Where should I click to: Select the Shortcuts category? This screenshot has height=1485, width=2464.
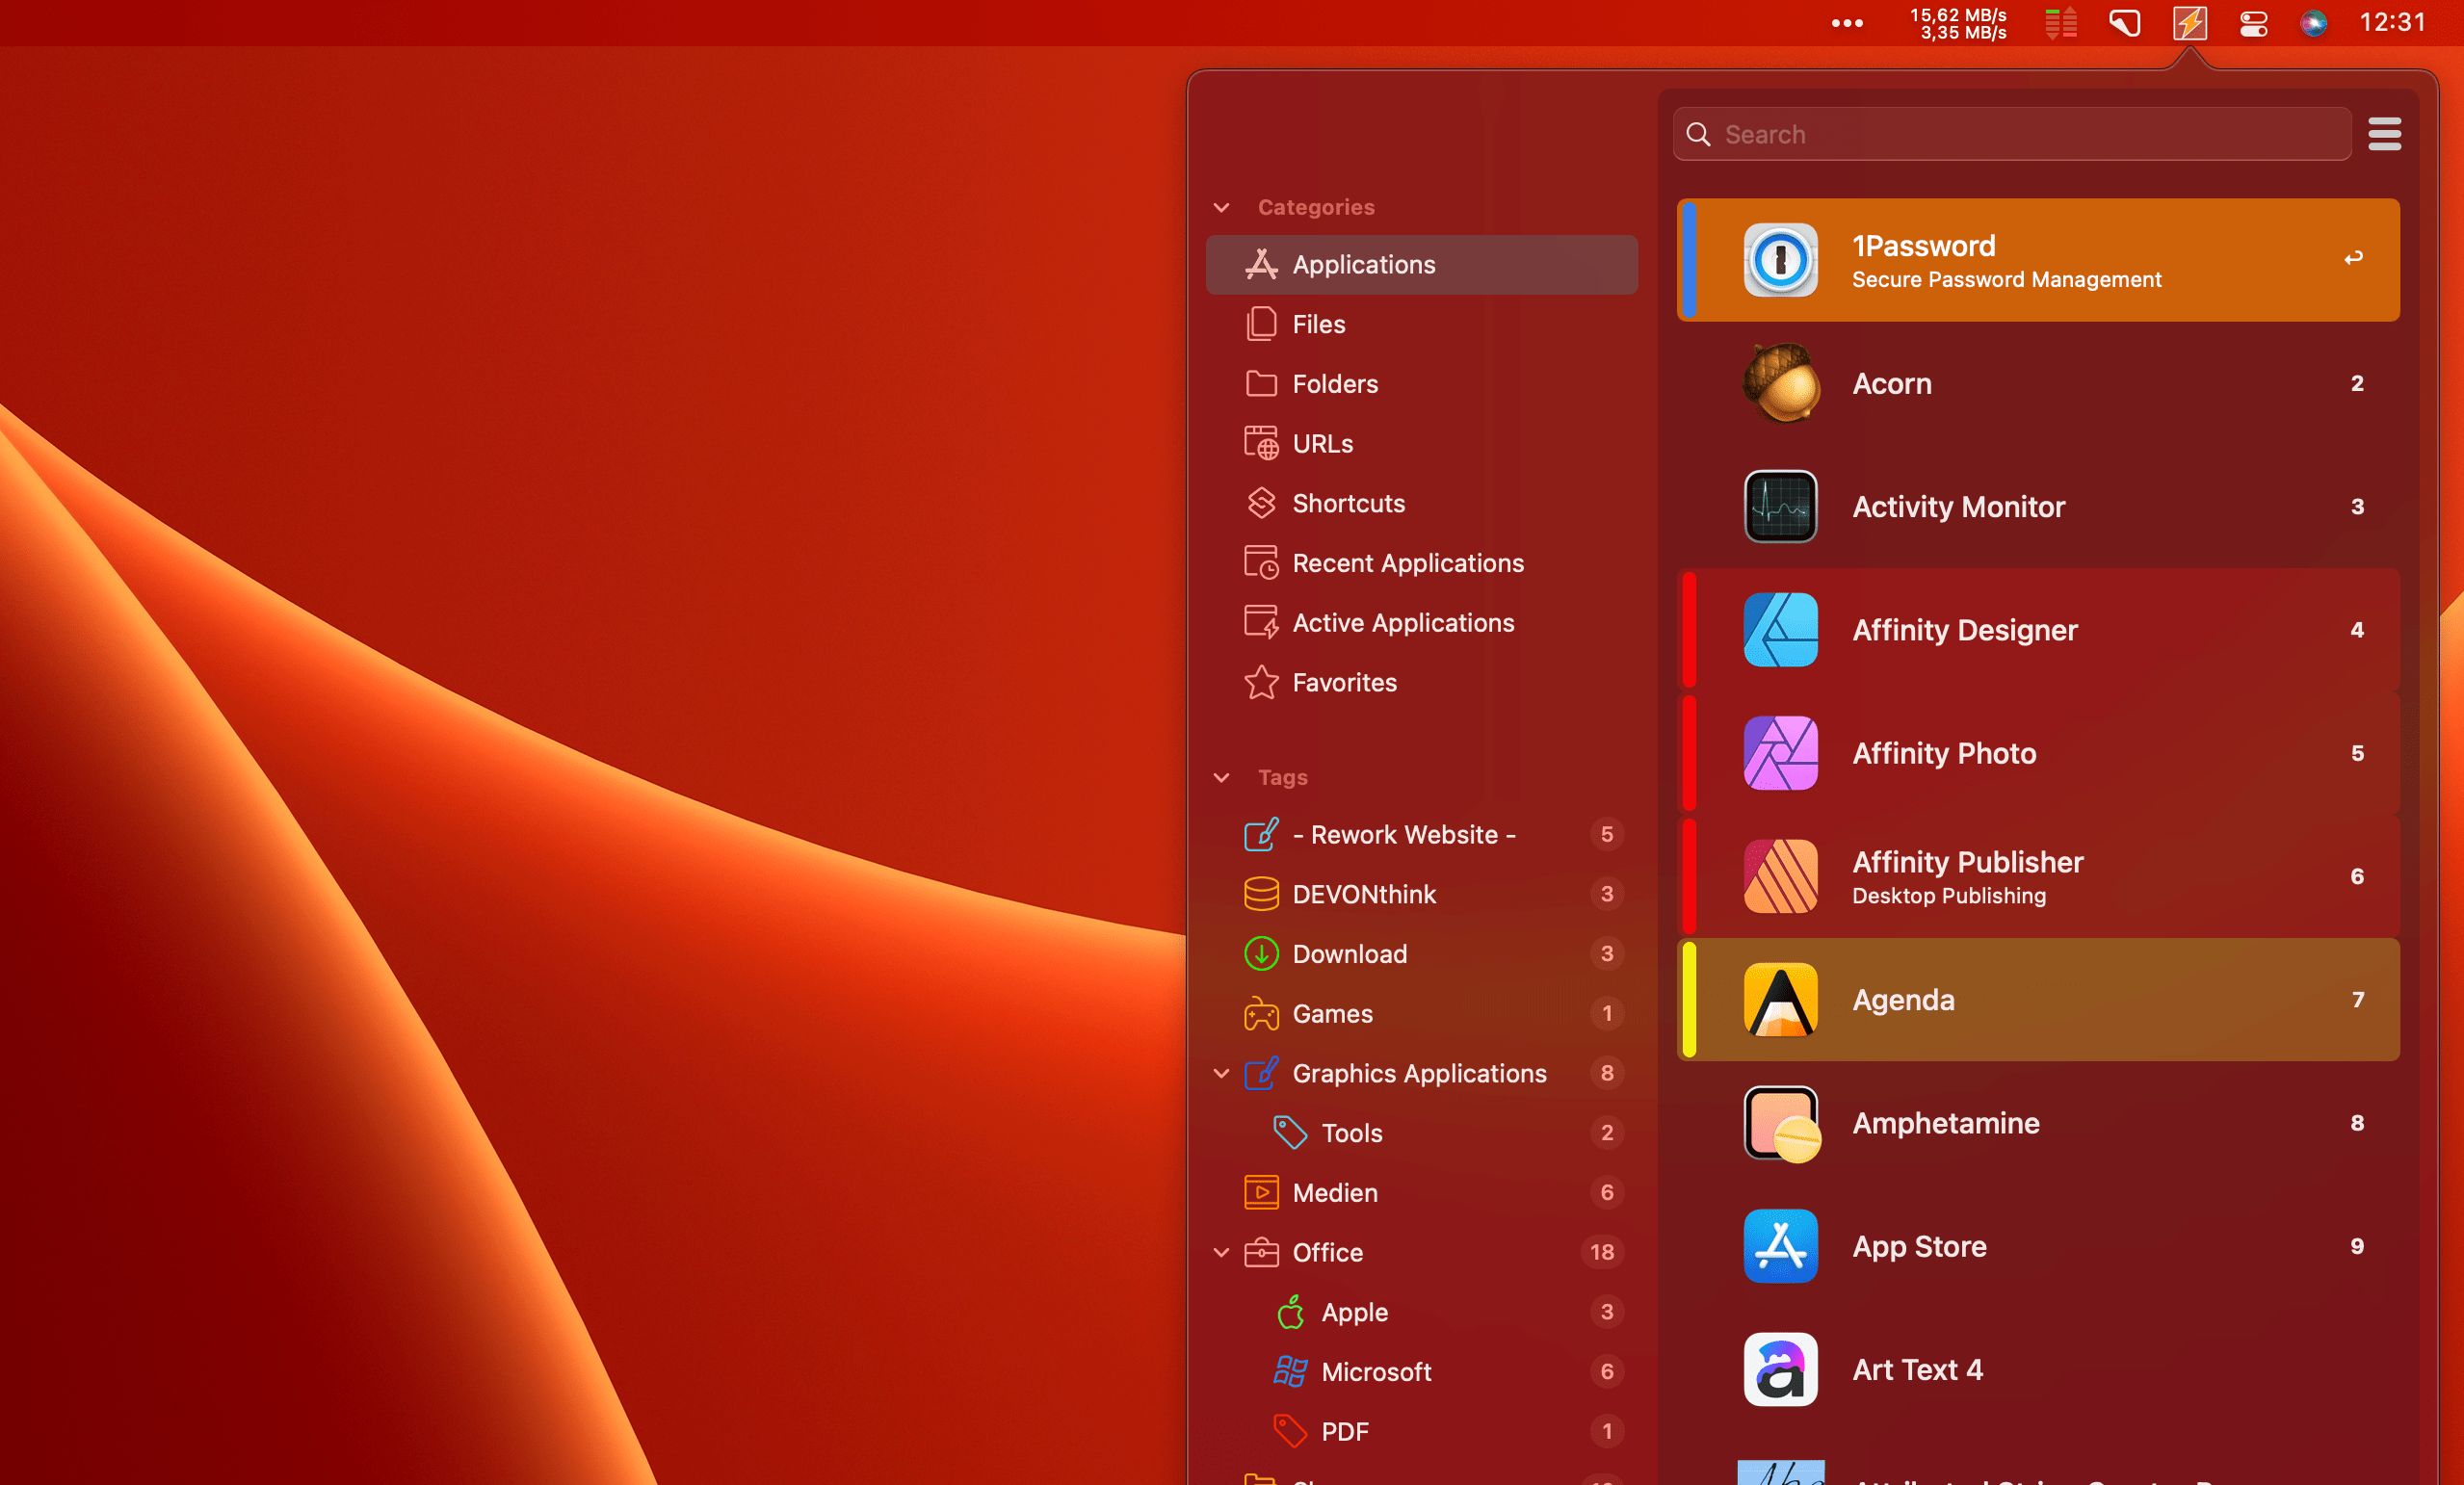pyautogui.click(x=1421, y=503)
